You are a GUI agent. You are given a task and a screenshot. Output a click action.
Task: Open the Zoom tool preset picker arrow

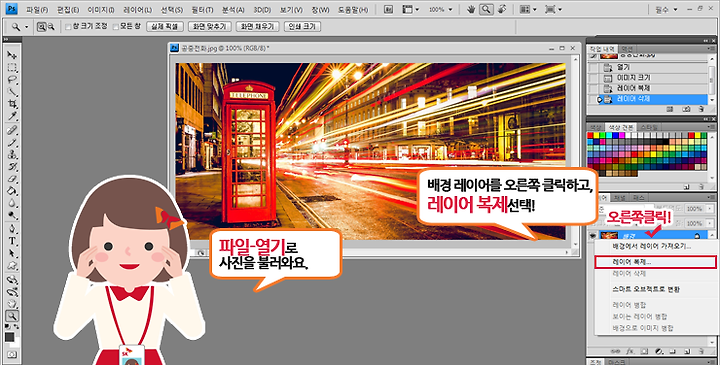[x=26, y=27]
